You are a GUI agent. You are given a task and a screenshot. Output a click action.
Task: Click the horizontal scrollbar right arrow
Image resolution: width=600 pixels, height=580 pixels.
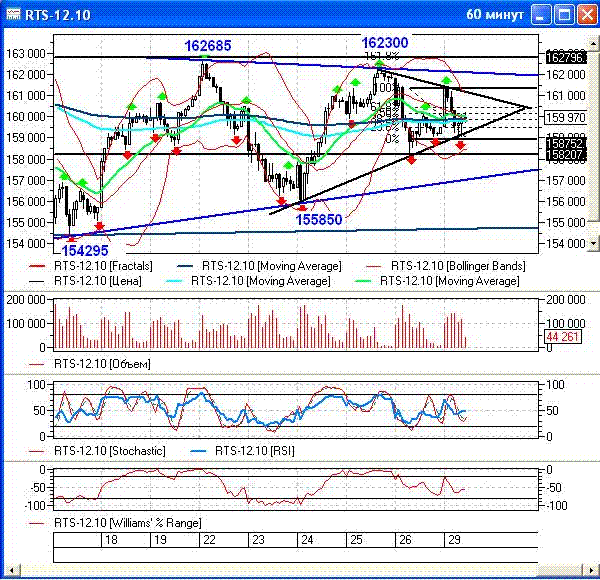point(589,570)
